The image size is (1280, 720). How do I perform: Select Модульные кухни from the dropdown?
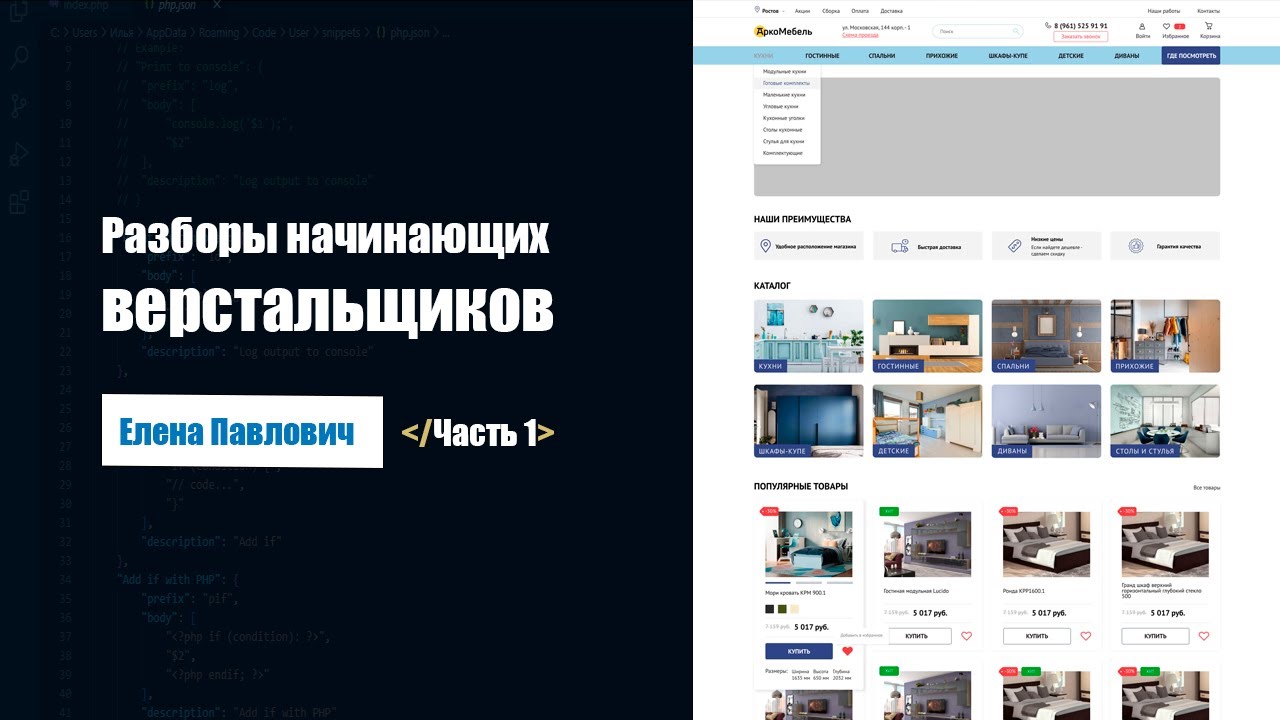(787, 72)
